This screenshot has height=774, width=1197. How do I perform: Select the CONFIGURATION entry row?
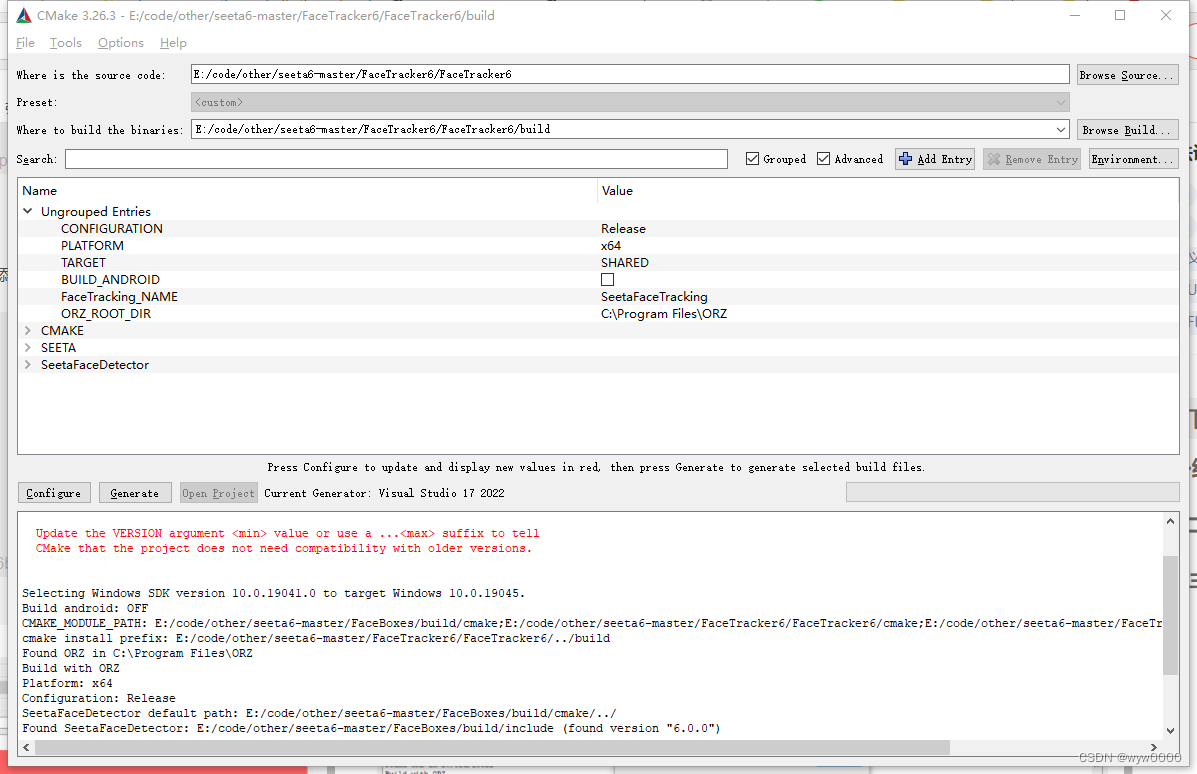[x=598, y=228]
